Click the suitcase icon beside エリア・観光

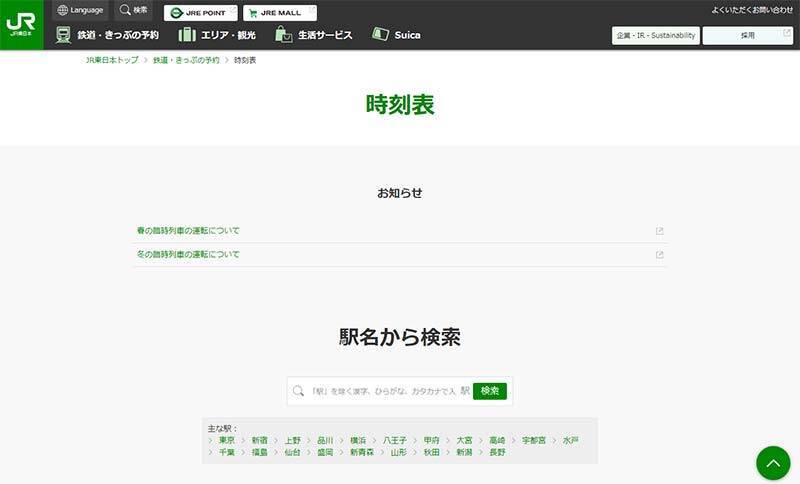(x=187, y=35)
